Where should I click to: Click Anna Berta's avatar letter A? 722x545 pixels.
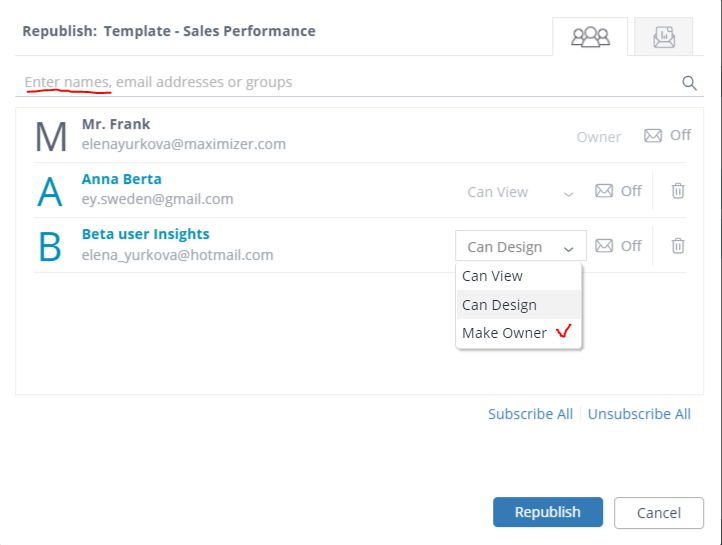click(50, 191)
